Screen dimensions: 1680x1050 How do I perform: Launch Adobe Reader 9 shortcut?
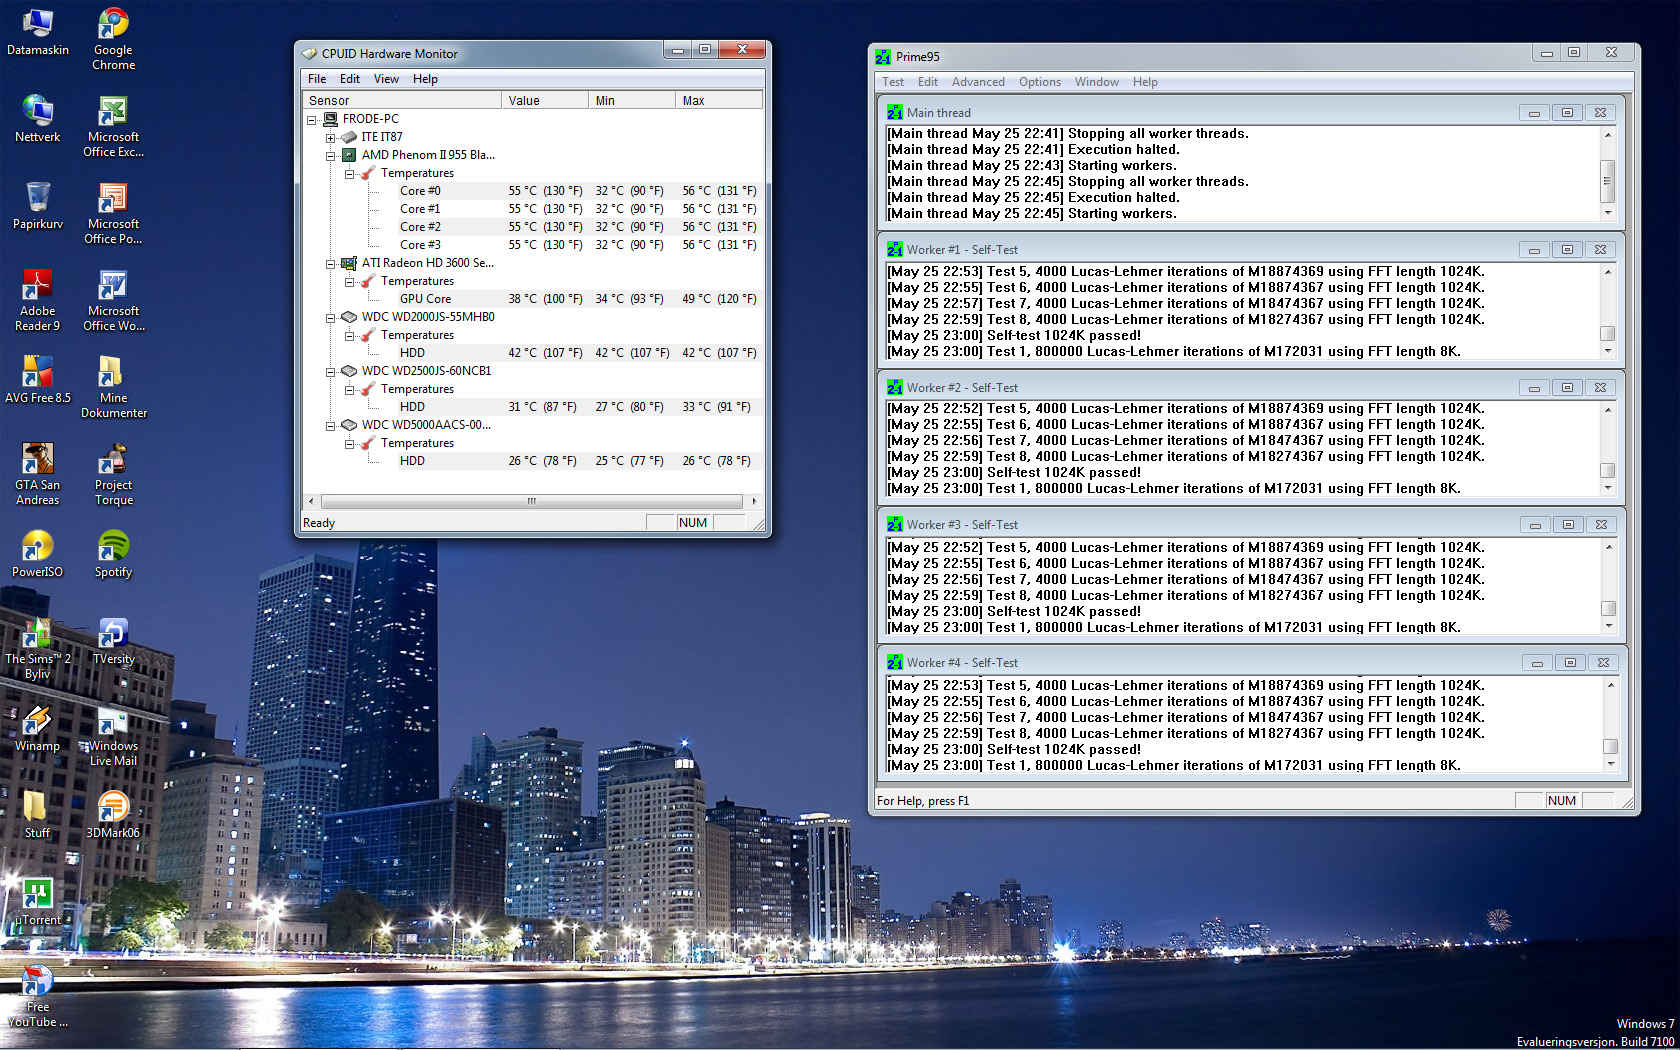38,300
